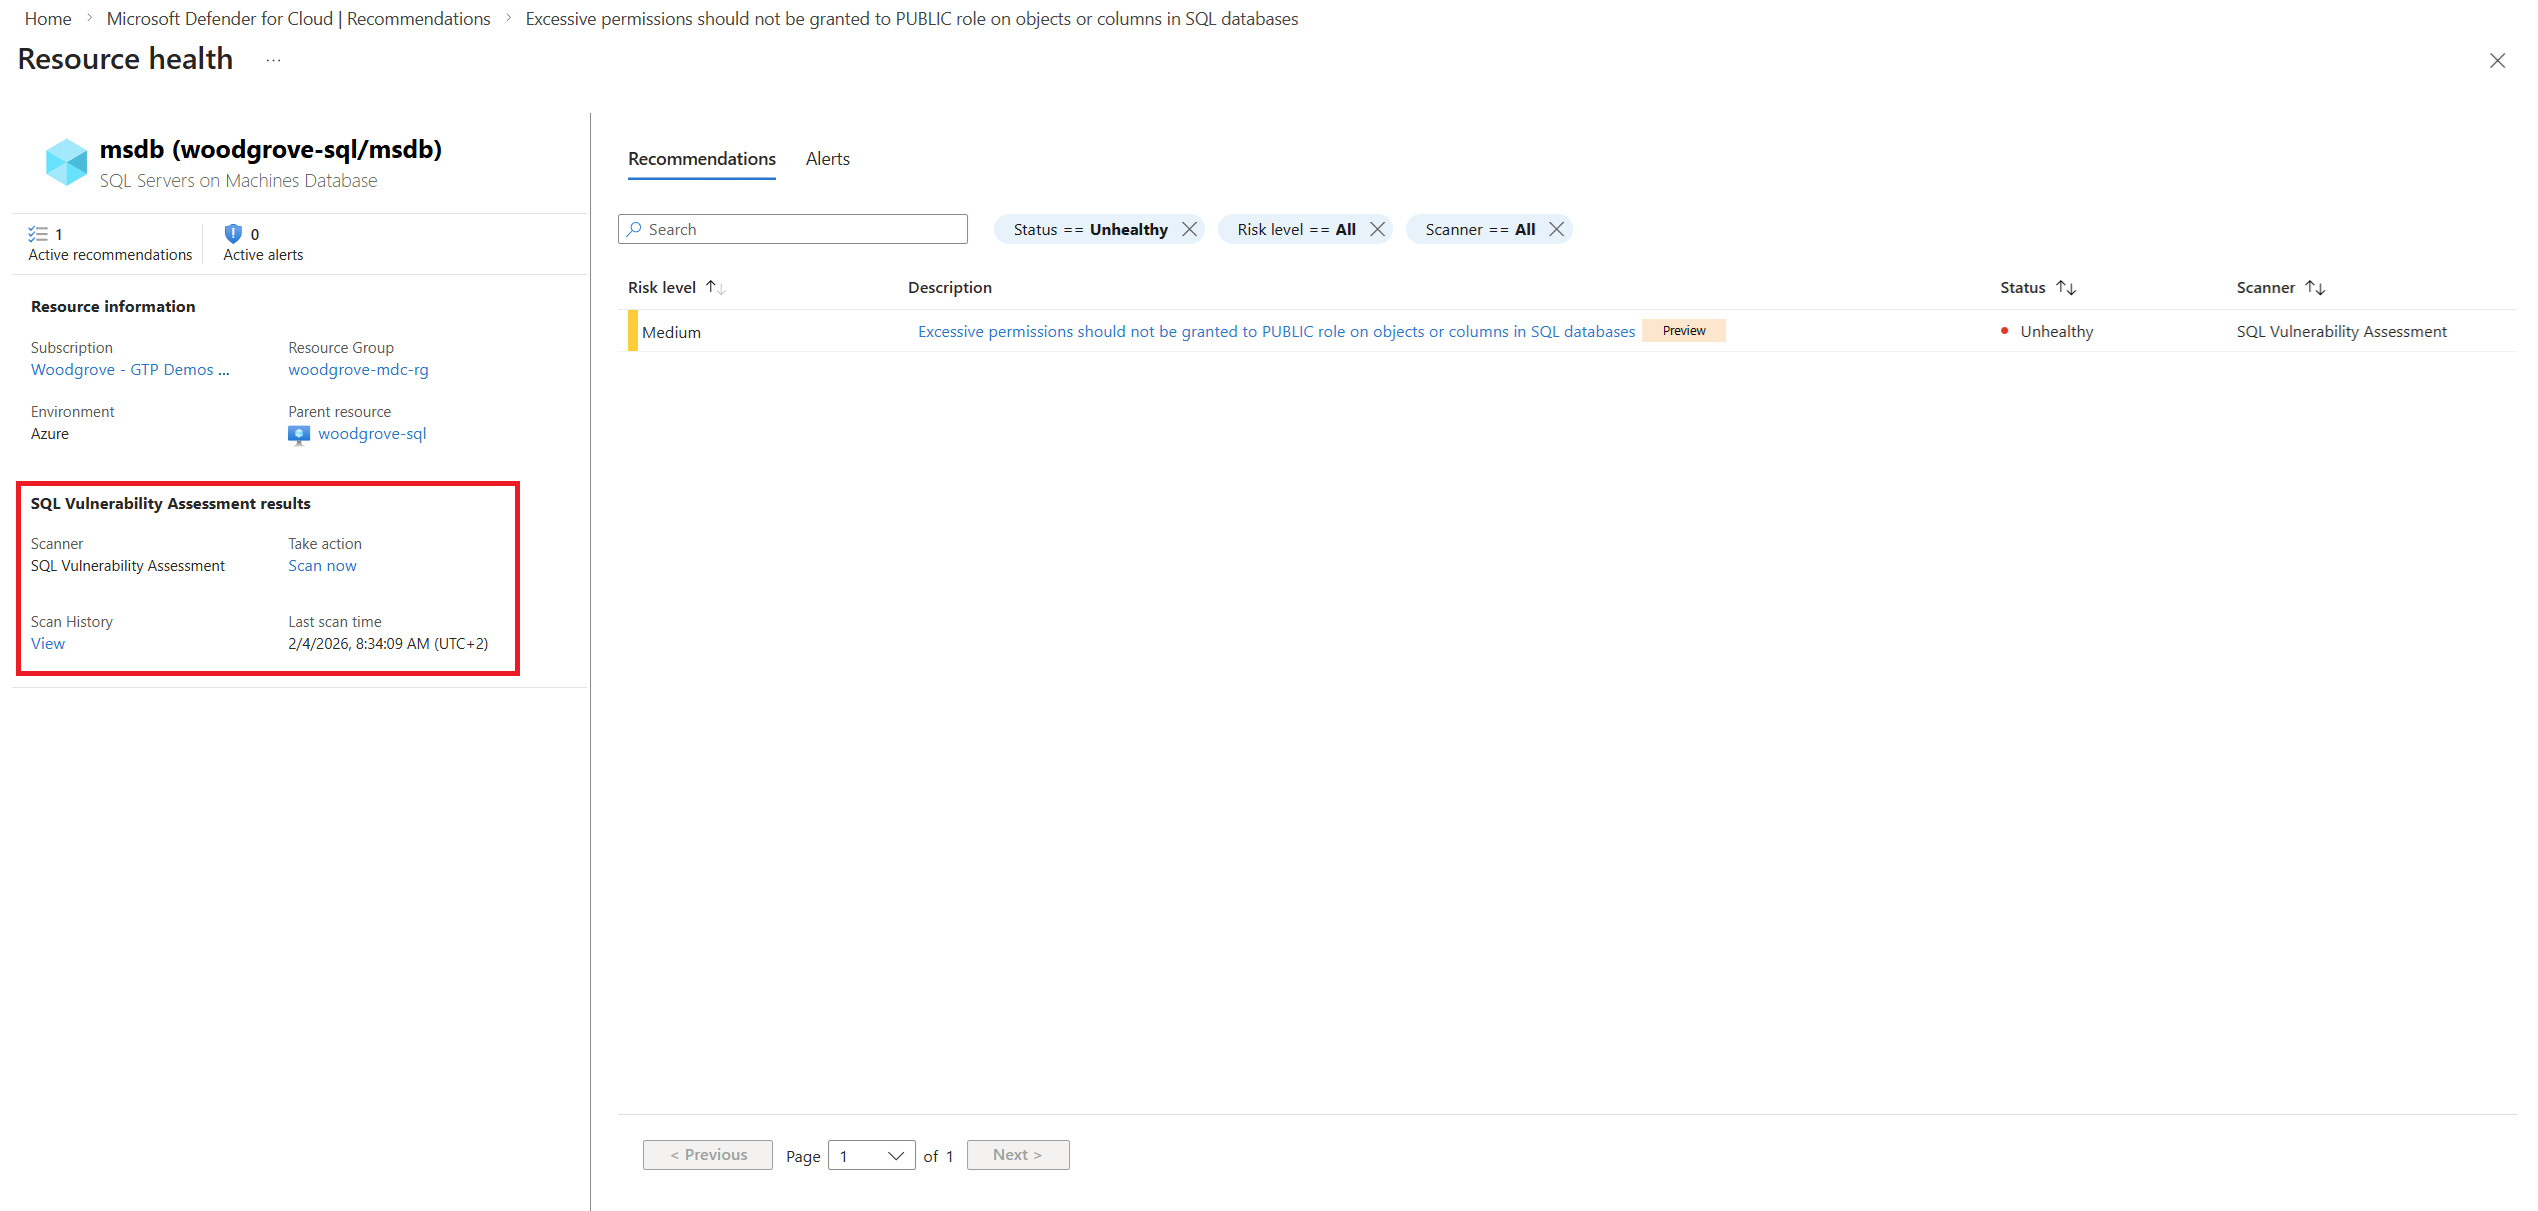Click the msdb database cube icon
2538x1211 pixels.
coord(66,162)
